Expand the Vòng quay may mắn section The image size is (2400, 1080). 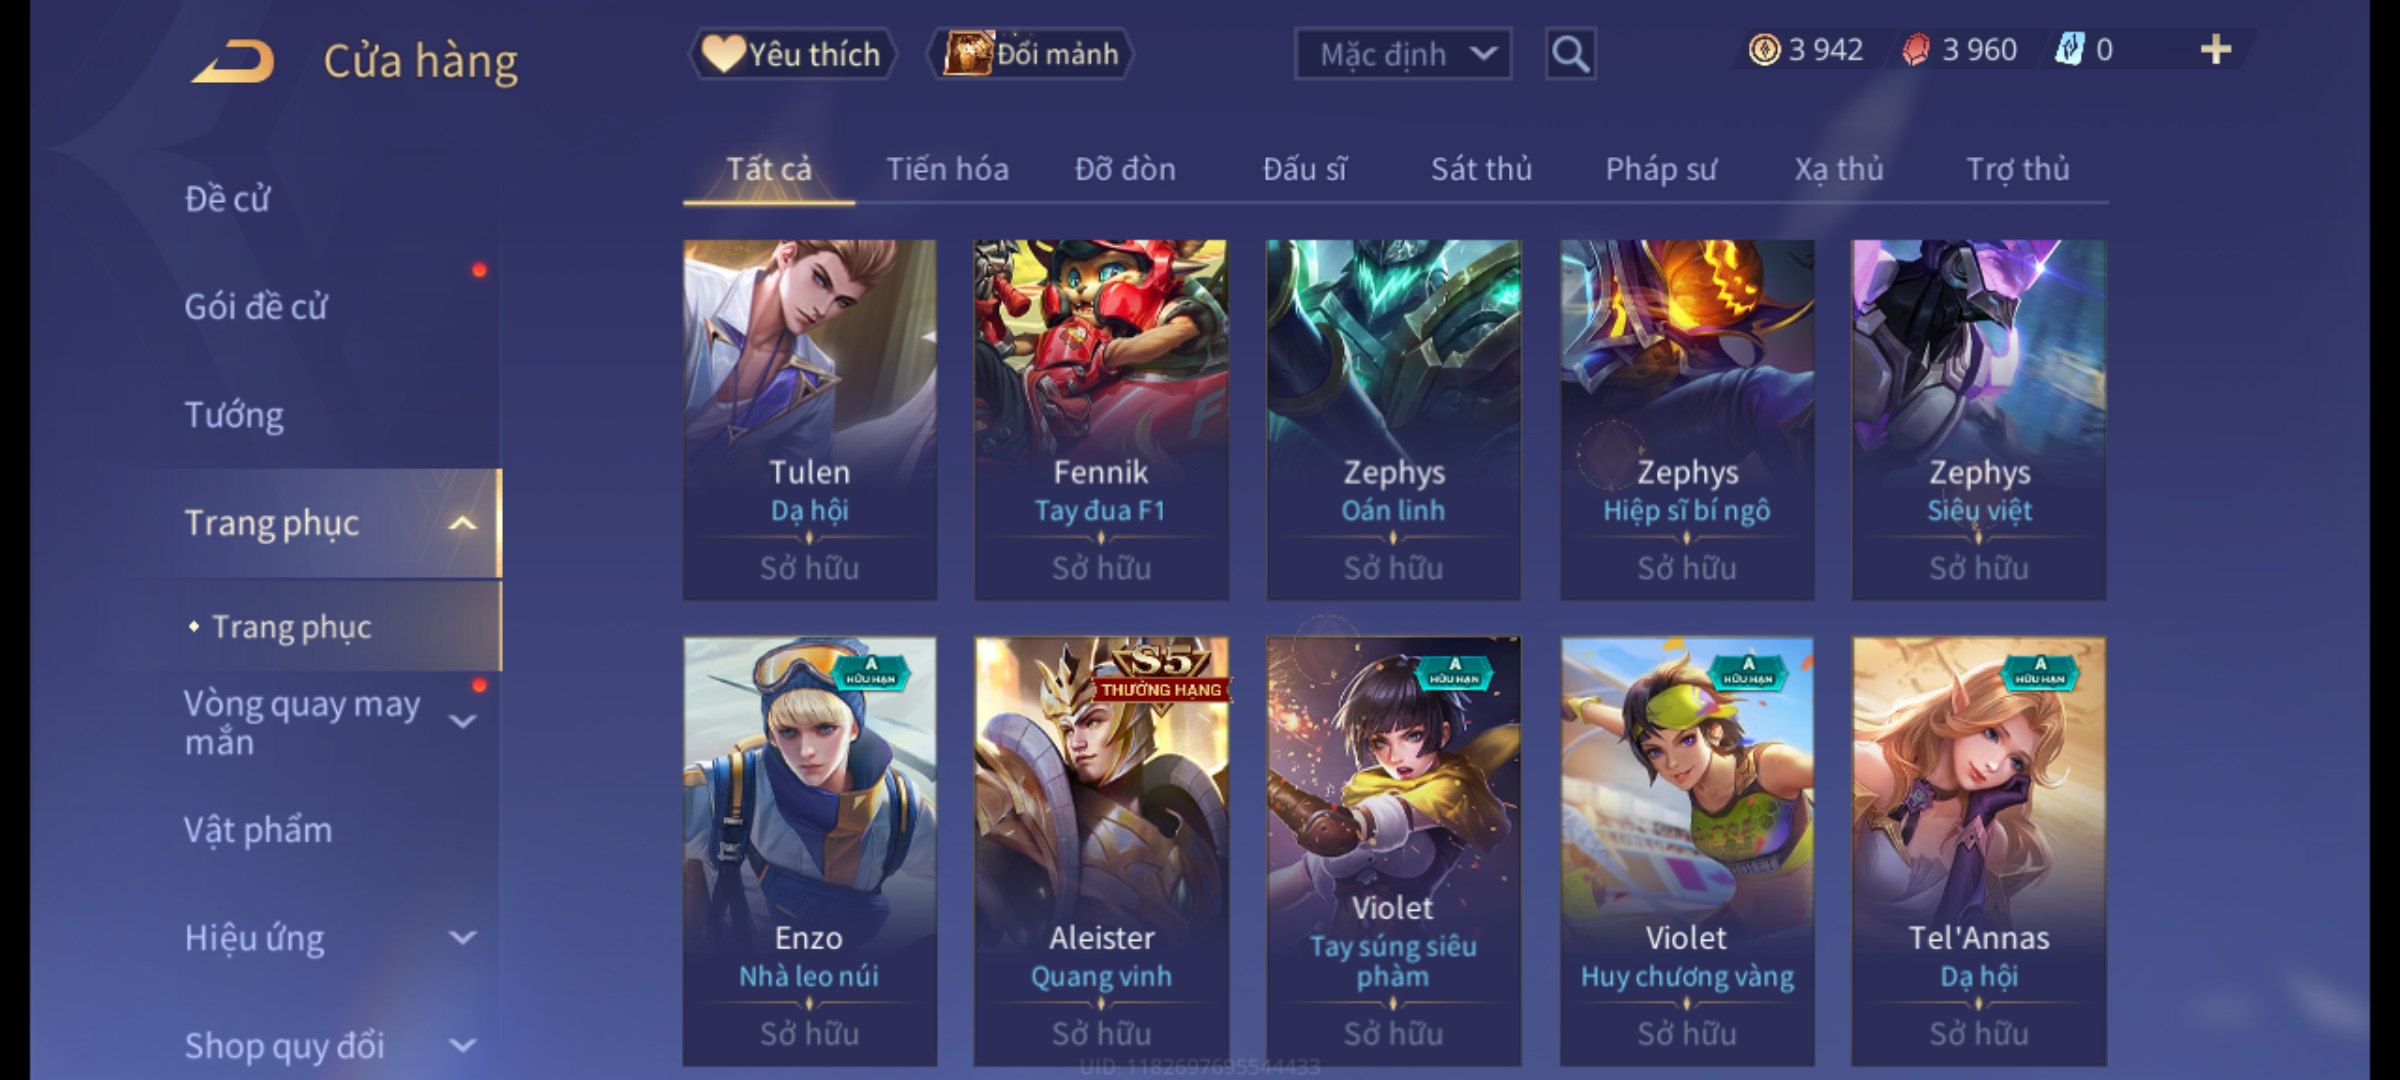pos(462,720)
